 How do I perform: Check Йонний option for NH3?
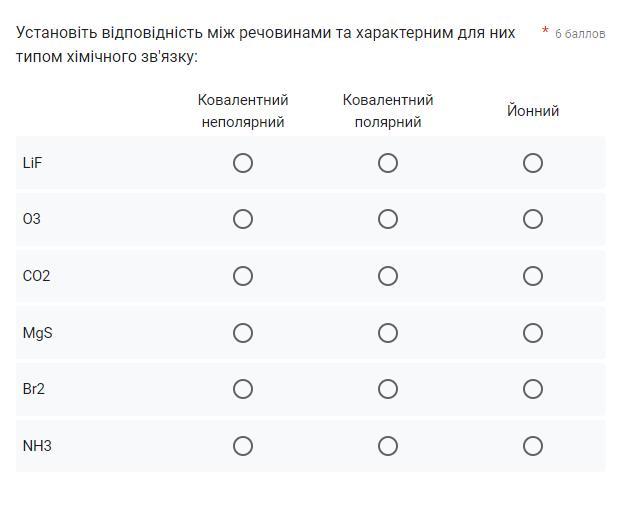(x=533, y=446)
